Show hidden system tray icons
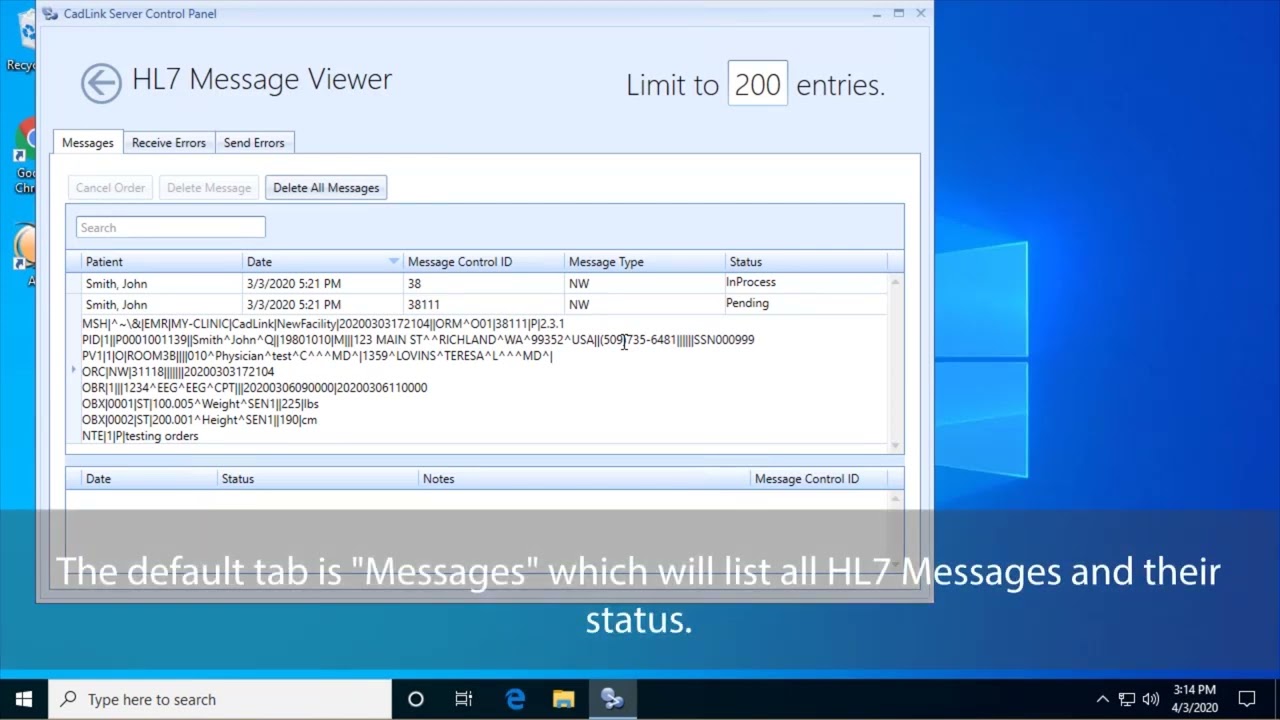Screen dimensions: 1280x720 [x=1102, y=699]
